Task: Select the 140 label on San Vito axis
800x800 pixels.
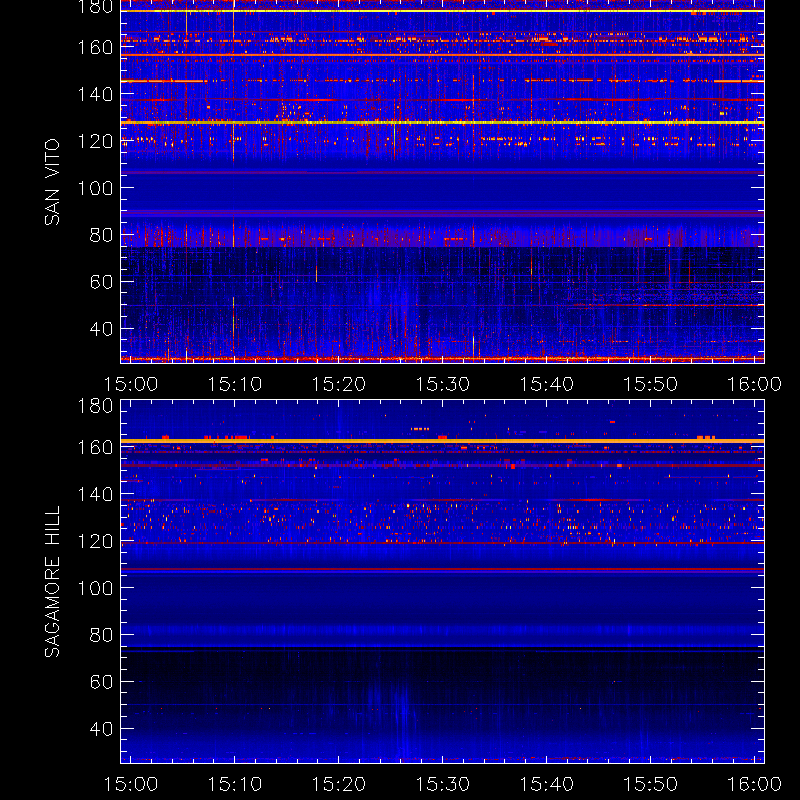Action: (x=95, y=94)
